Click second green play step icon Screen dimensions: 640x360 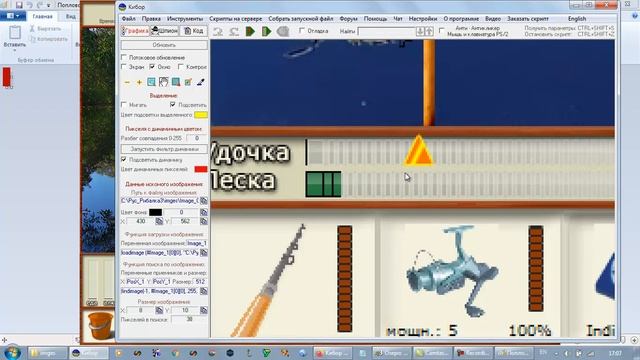266,31
